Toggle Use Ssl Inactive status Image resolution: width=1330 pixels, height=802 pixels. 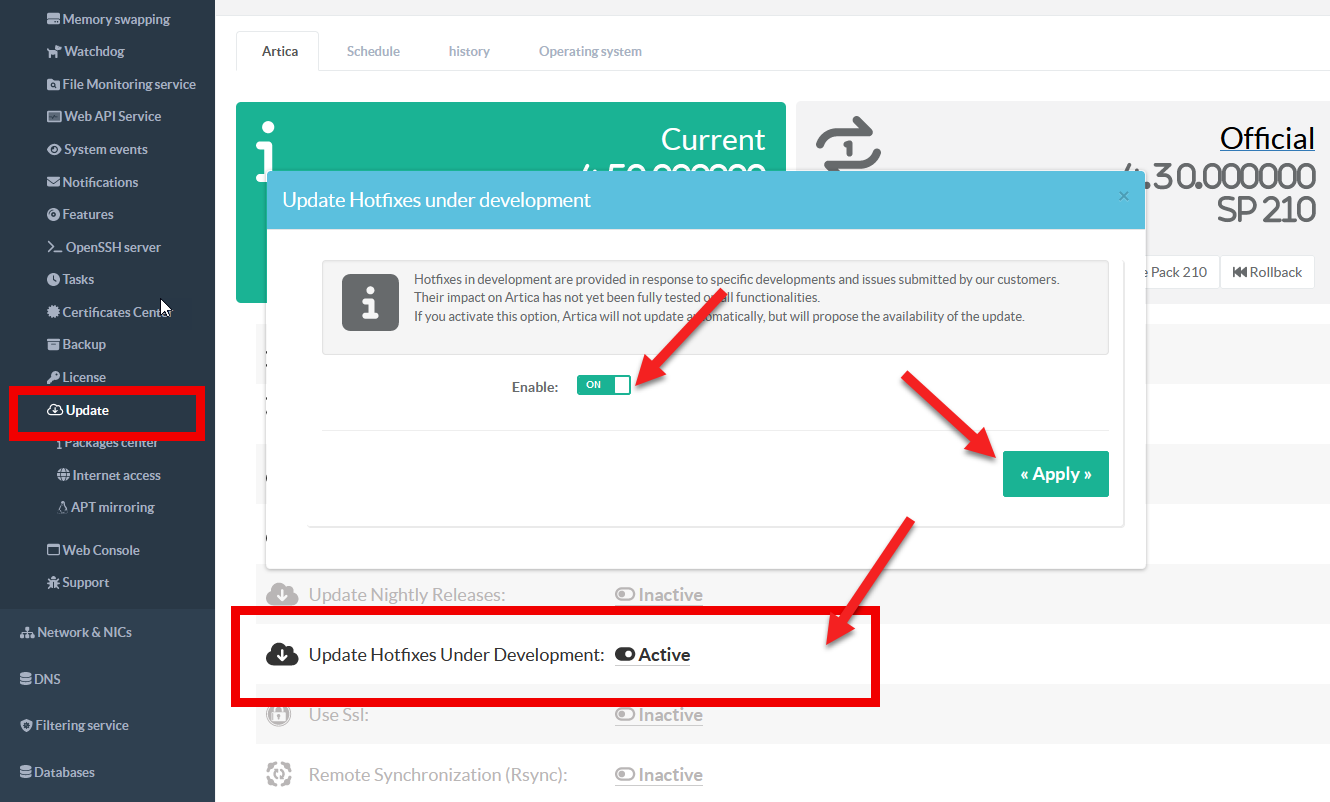[659, 715]
